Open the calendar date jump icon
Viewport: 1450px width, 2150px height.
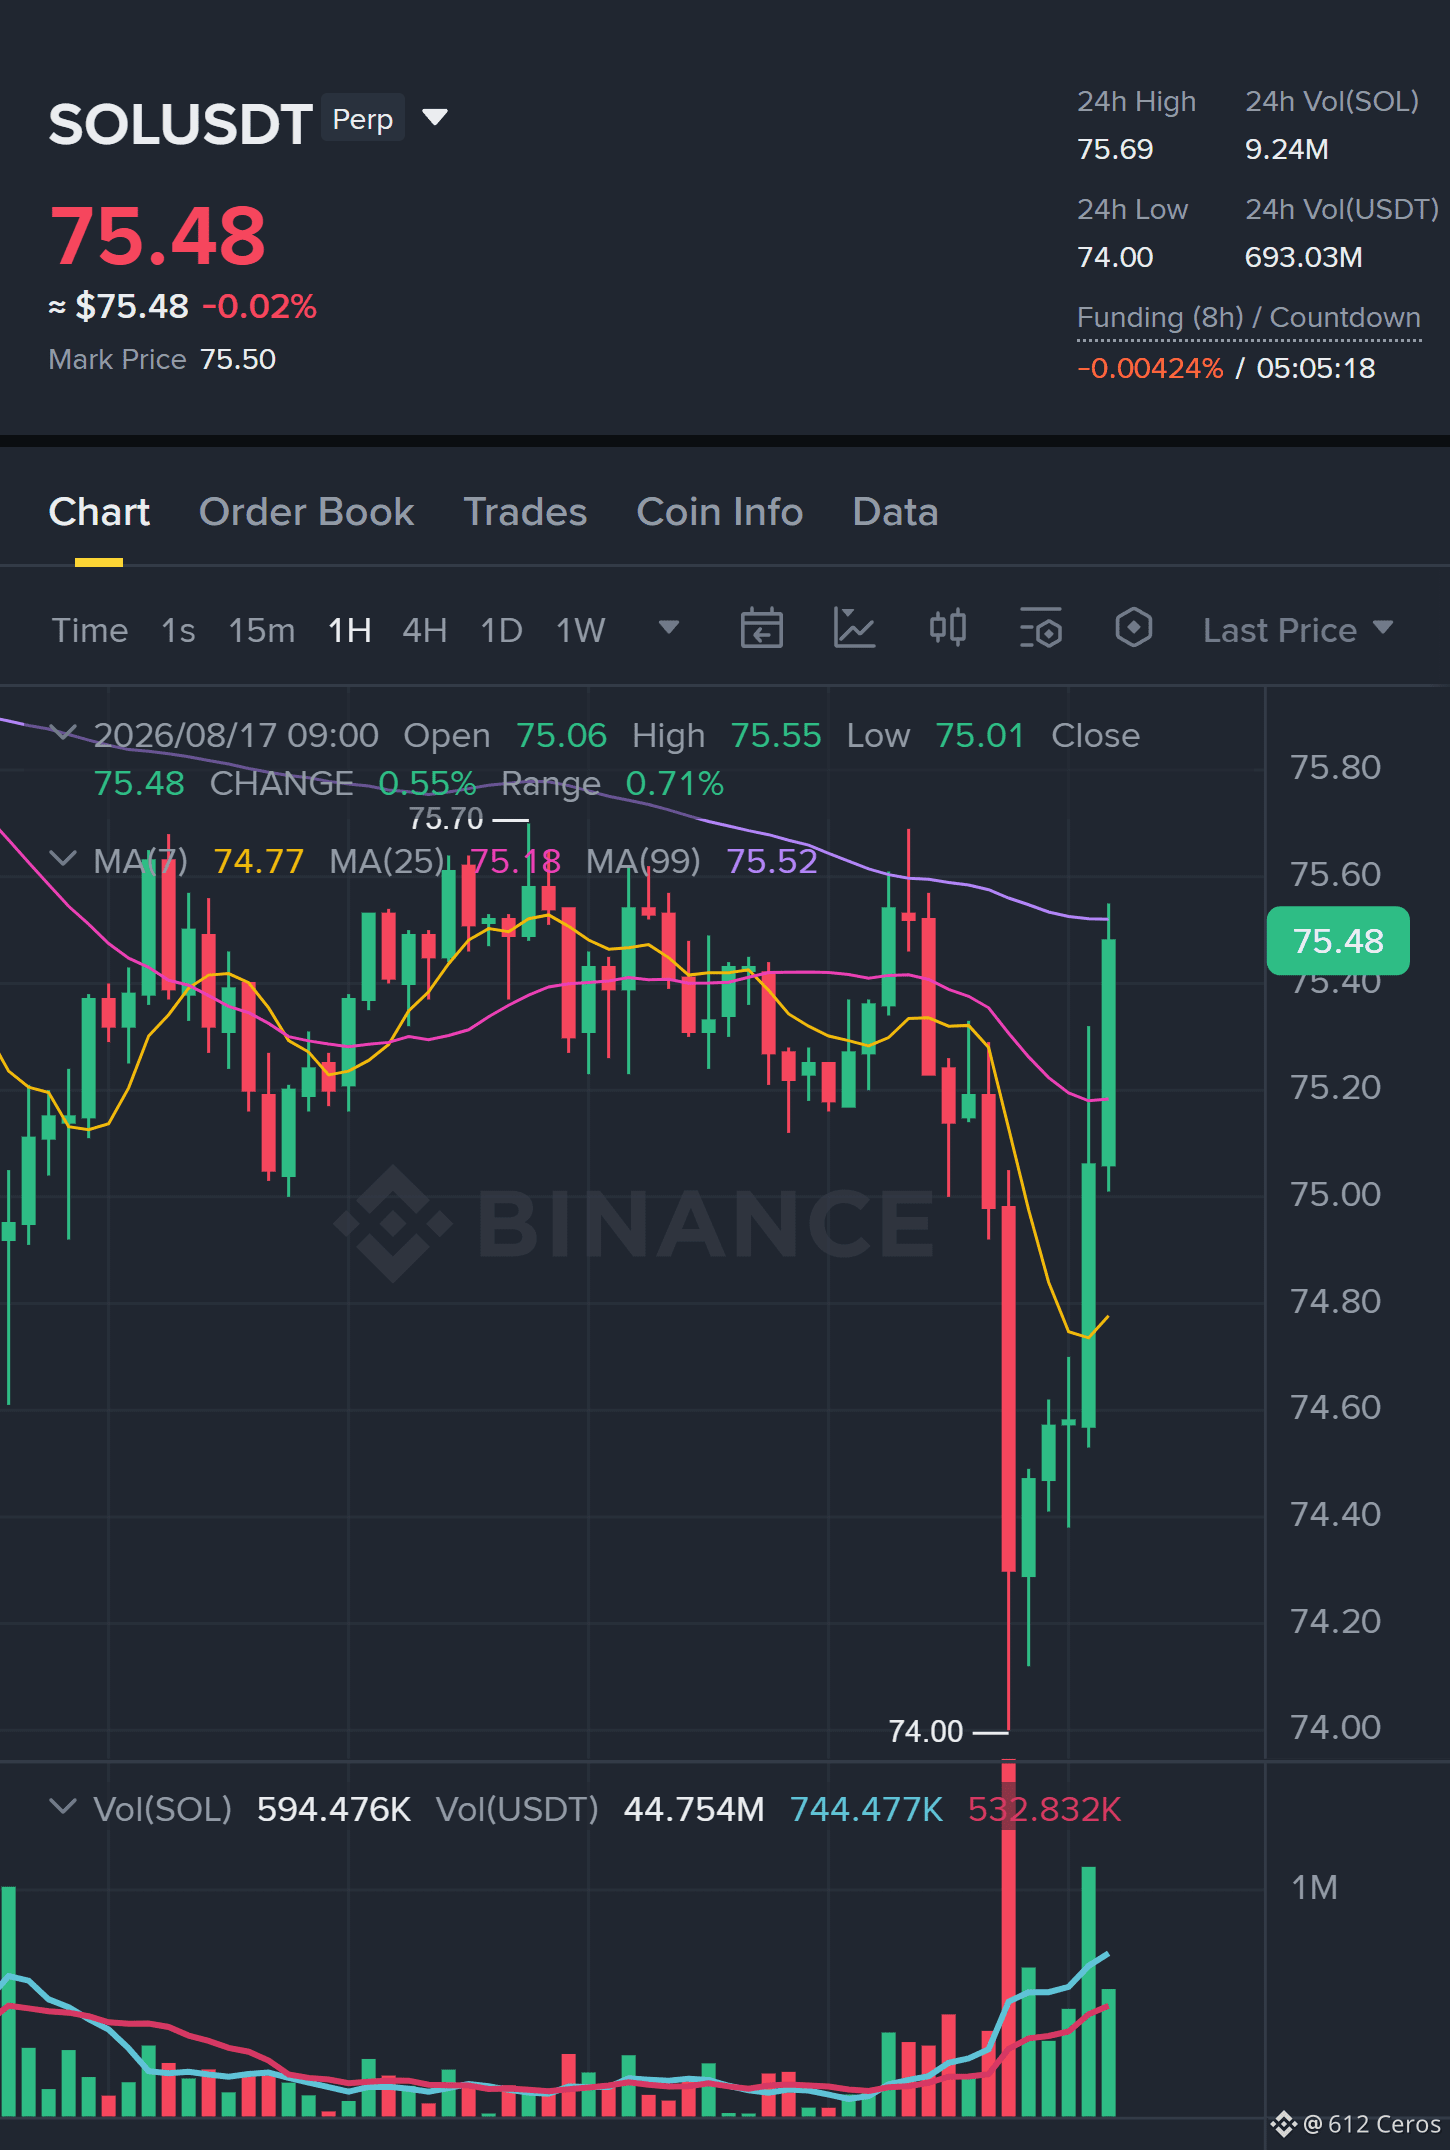[761, 629]
